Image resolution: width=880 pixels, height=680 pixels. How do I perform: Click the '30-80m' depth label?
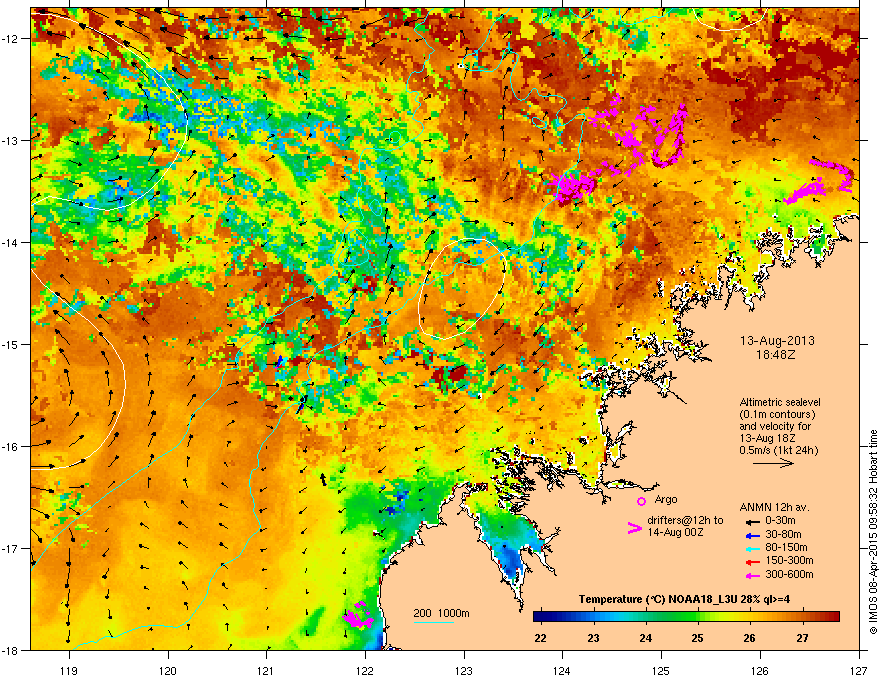[783, 534]
